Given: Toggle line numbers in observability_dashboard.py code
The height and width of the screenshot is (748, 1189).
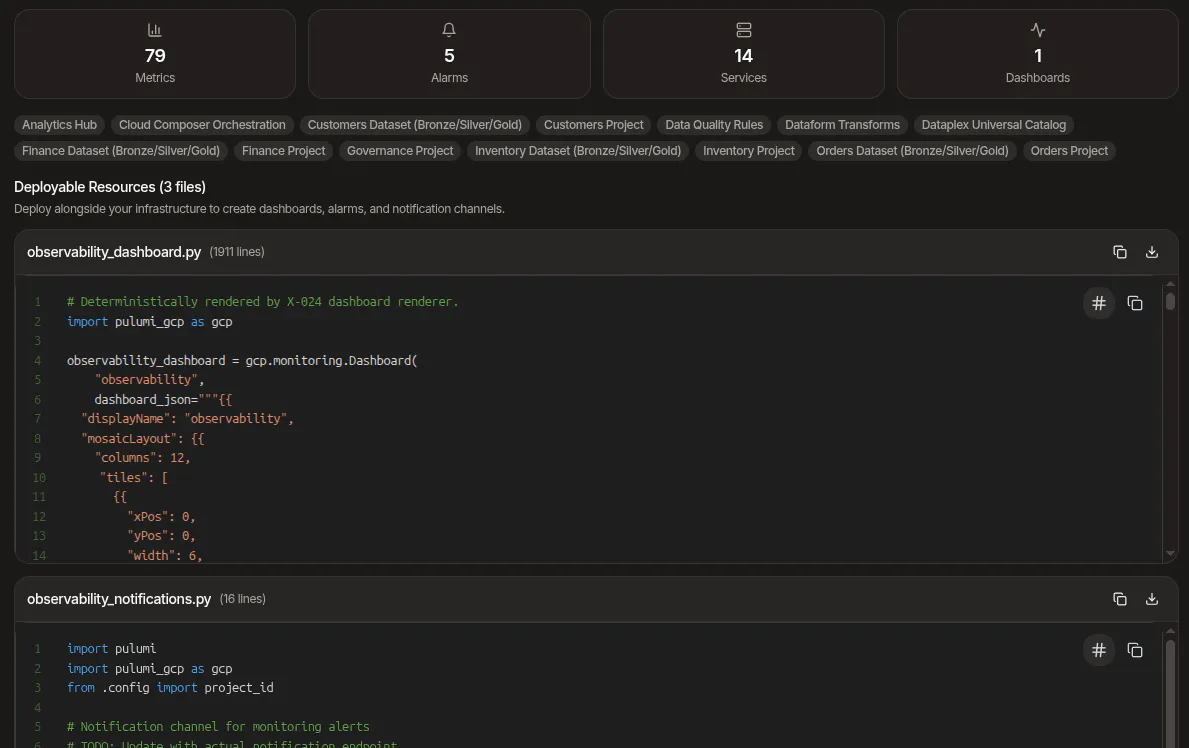Looking at the screenshot, I should click(x=1098, y=303).
